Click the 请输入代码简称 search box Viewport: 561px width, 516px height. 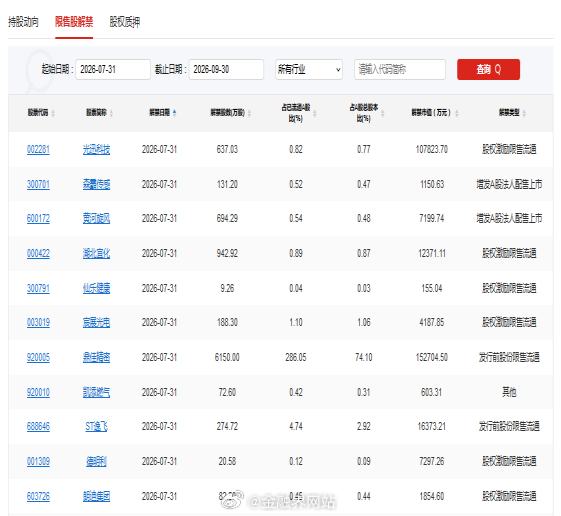(x=400, y=69)
